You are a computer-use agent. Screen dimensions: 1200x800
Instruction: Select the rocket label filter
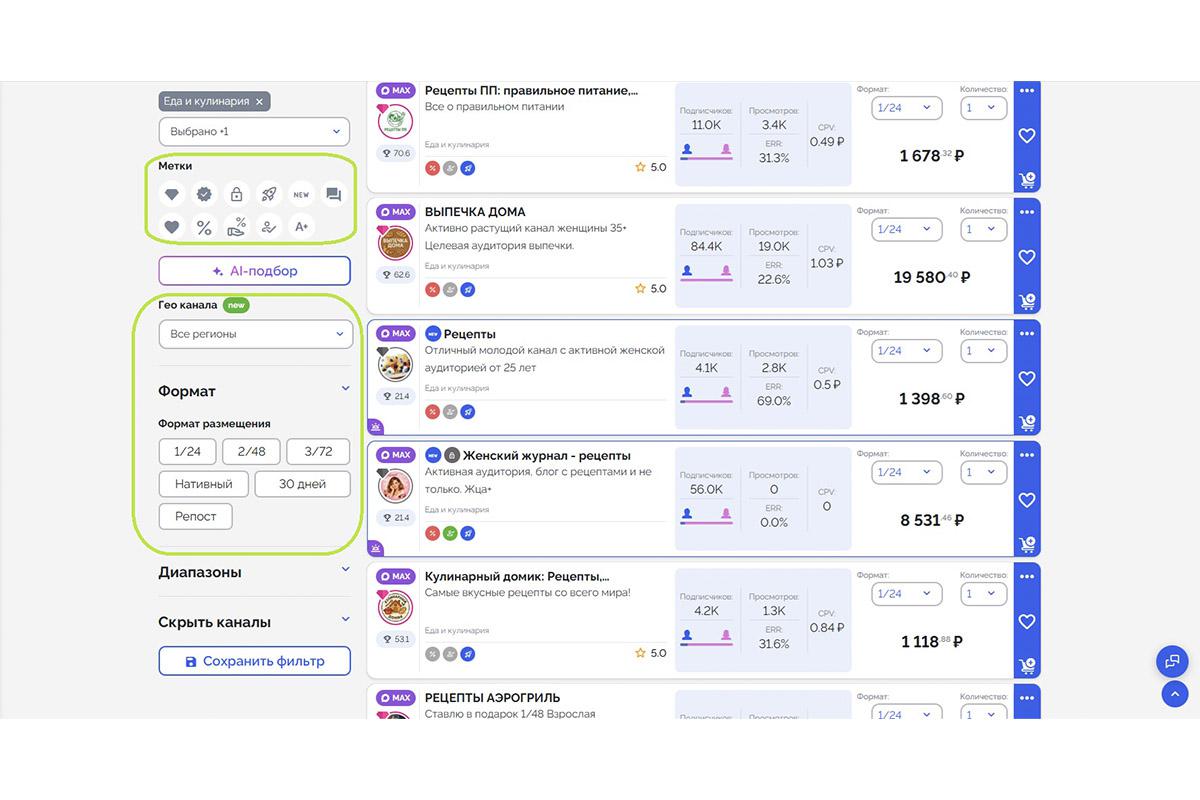[x=269, y=195]
